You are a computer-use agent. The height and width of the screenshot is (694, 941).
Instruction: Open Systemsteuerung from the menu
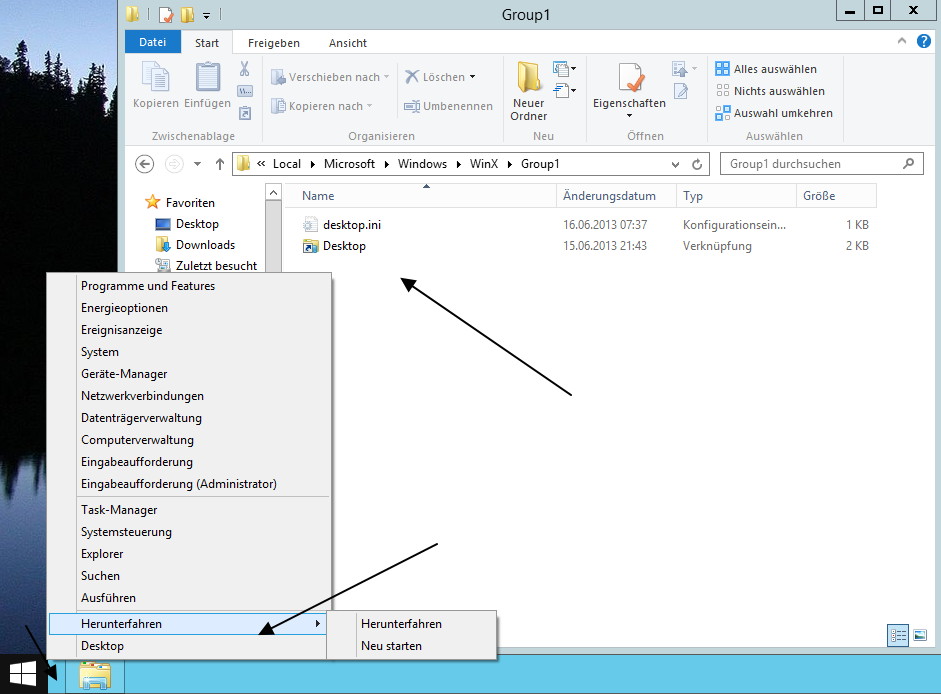point(188,532)
